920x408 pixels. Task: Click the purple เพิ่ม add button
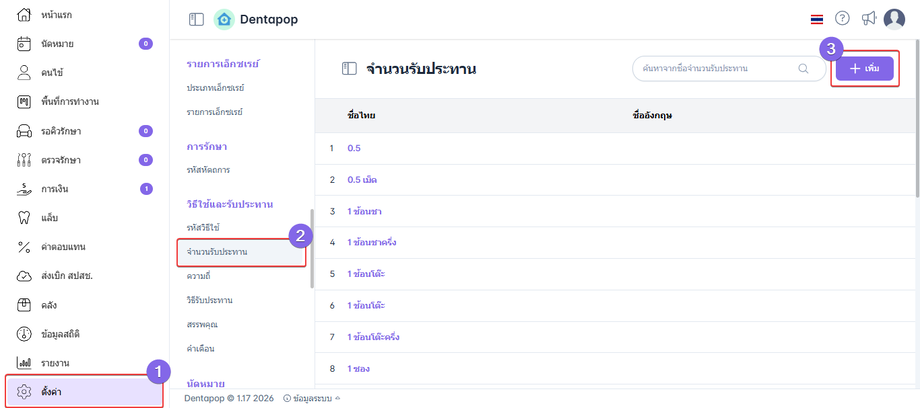[x=864, y=68]
